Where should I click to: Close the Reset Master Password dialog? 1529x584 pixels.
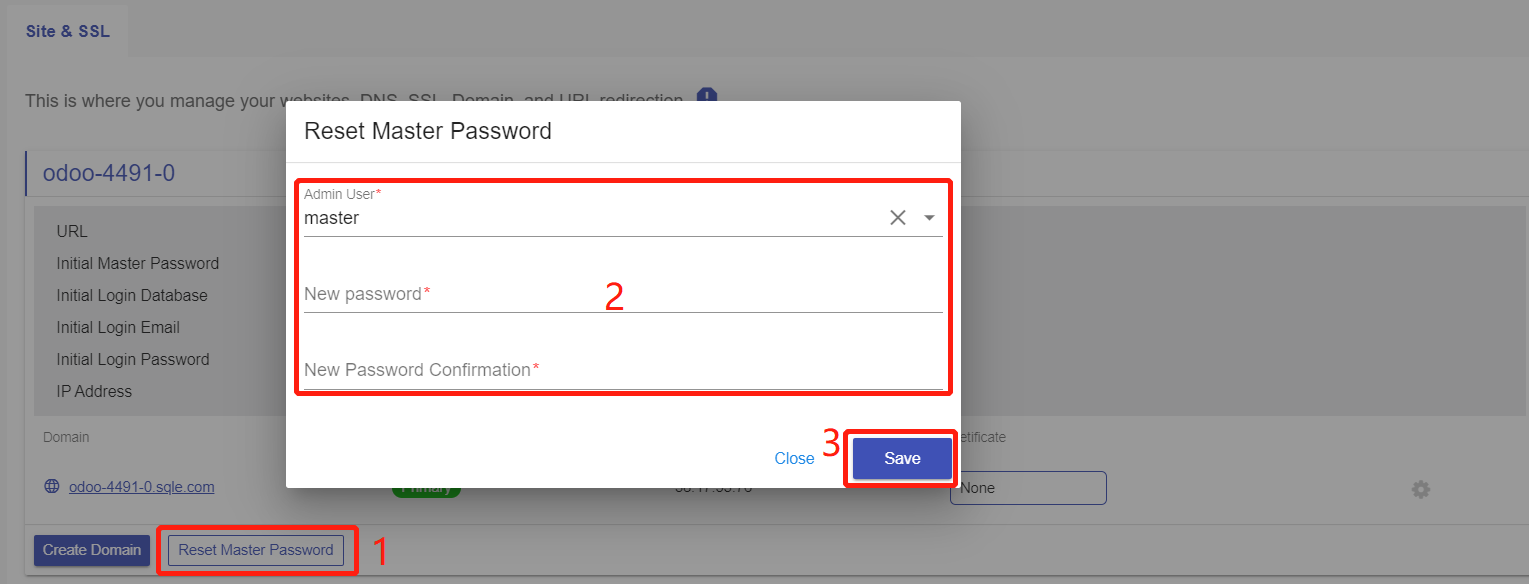point(794,458)
